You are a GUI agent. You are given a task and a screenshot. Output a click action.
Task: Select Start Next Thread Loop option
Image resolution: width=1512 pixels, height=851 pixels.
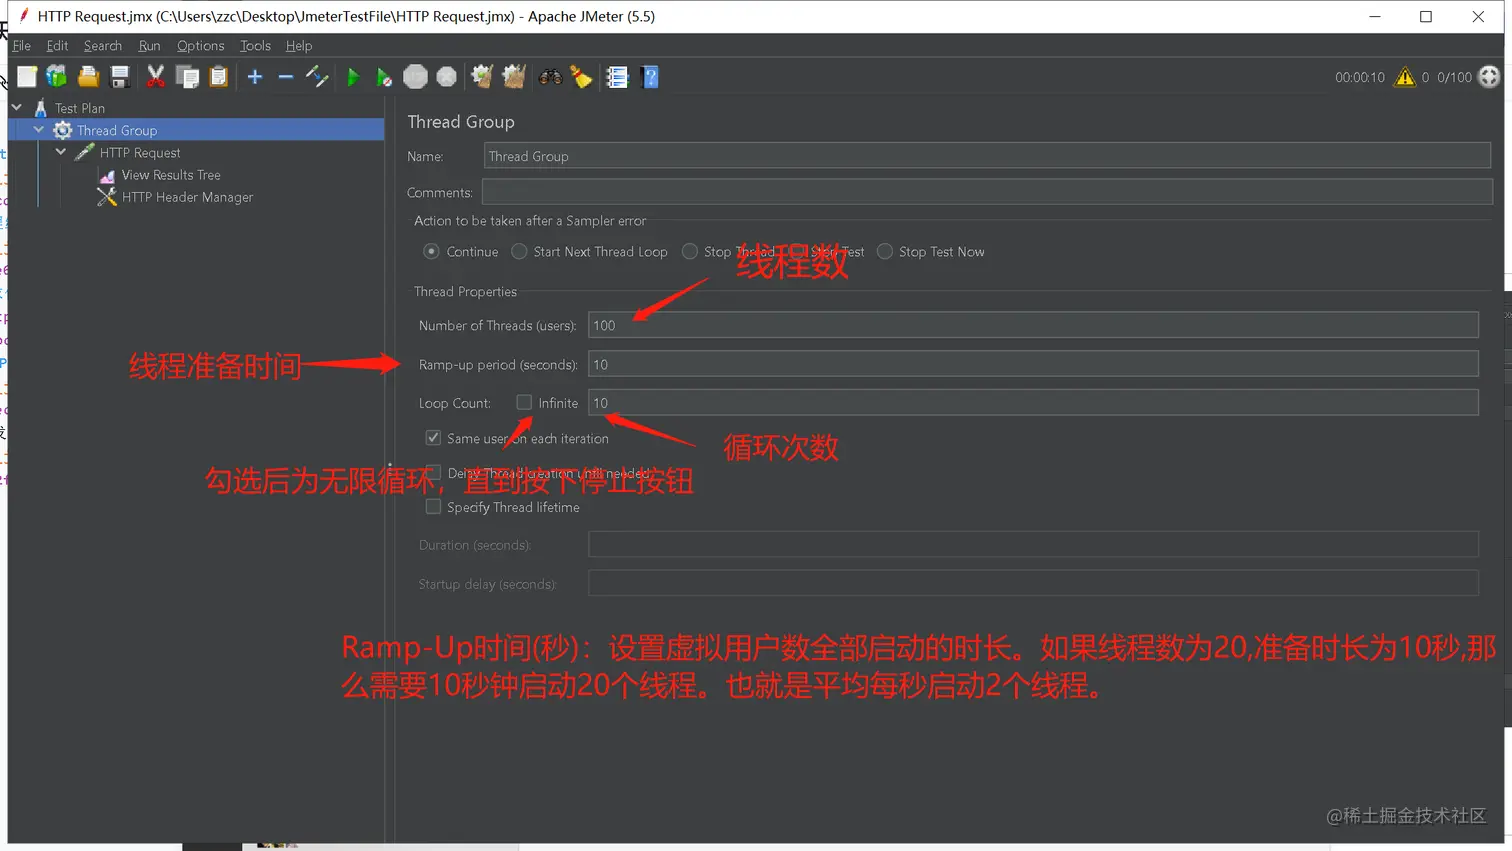pos(519,252)
